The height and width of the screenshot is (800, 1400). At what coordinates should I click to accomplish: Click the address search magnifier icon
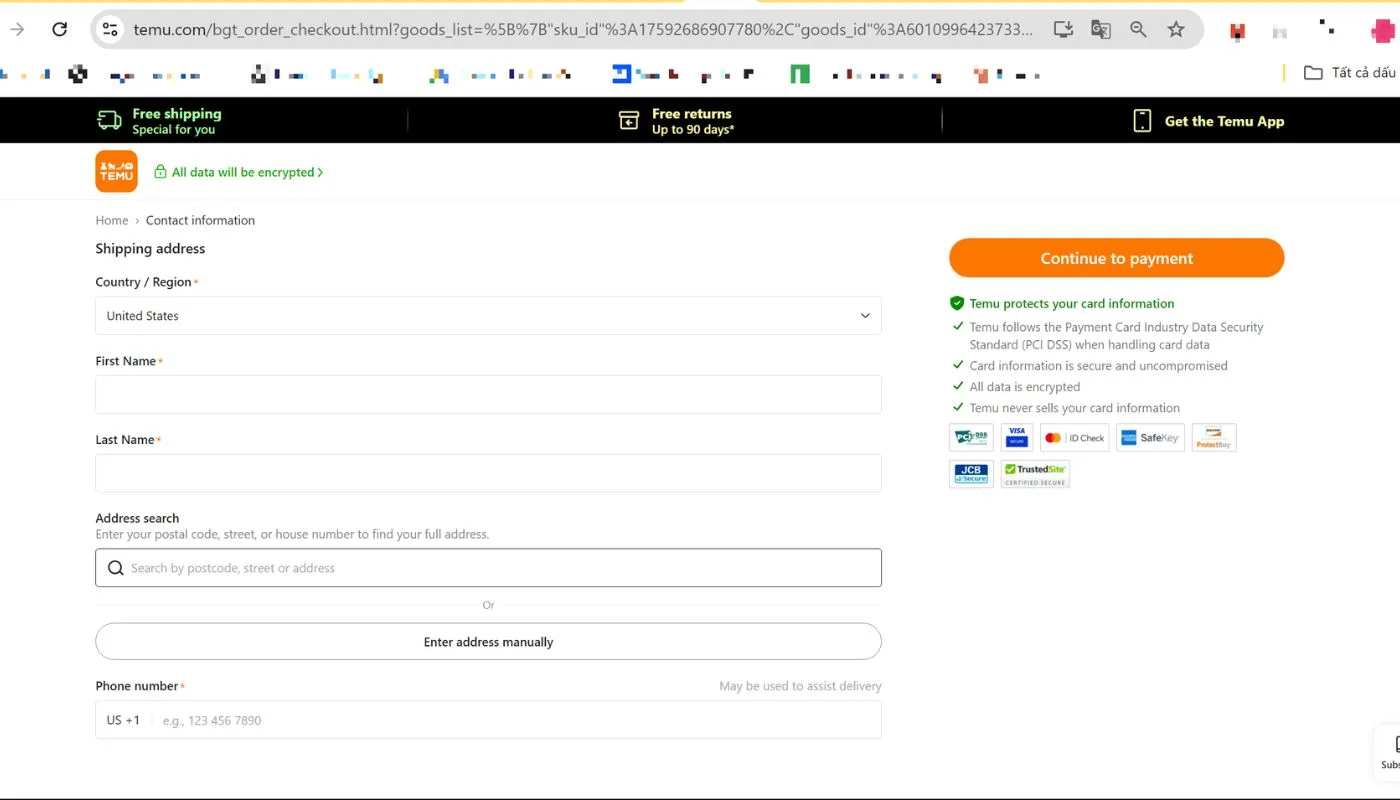(x=116, y=568)
